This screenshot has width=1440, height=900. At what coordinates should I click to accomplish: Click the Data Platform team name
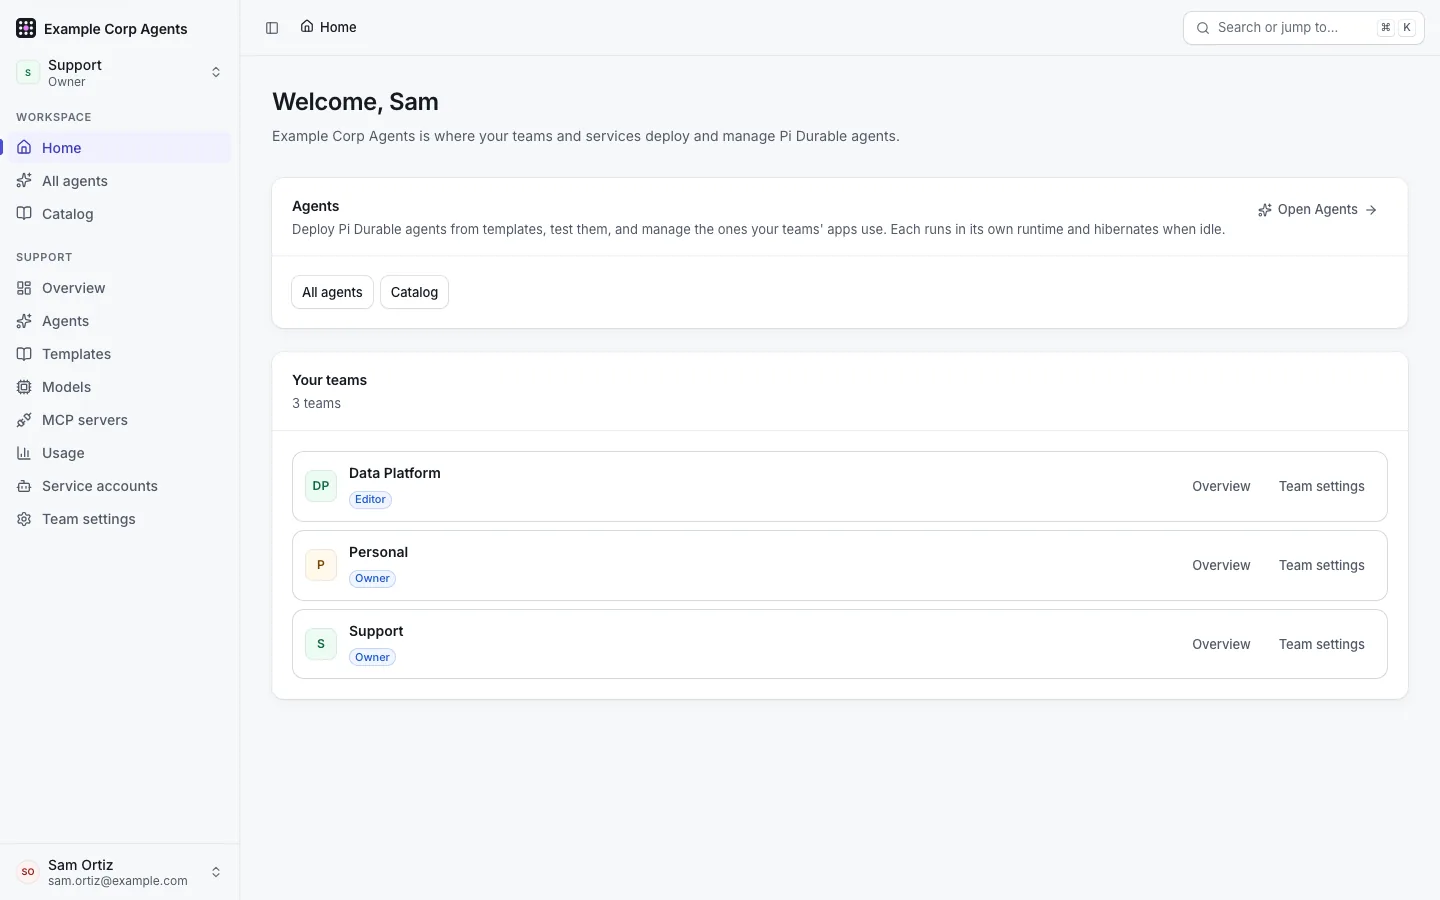(394, 473)
